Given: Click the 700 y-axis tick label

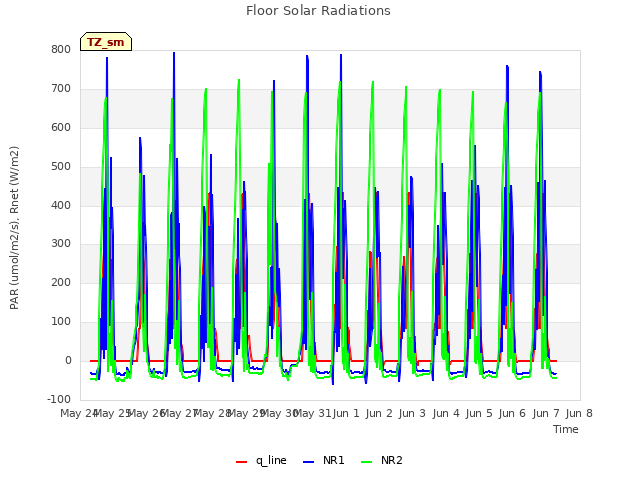Looking at the screenshot, I should tap(61, 89).
